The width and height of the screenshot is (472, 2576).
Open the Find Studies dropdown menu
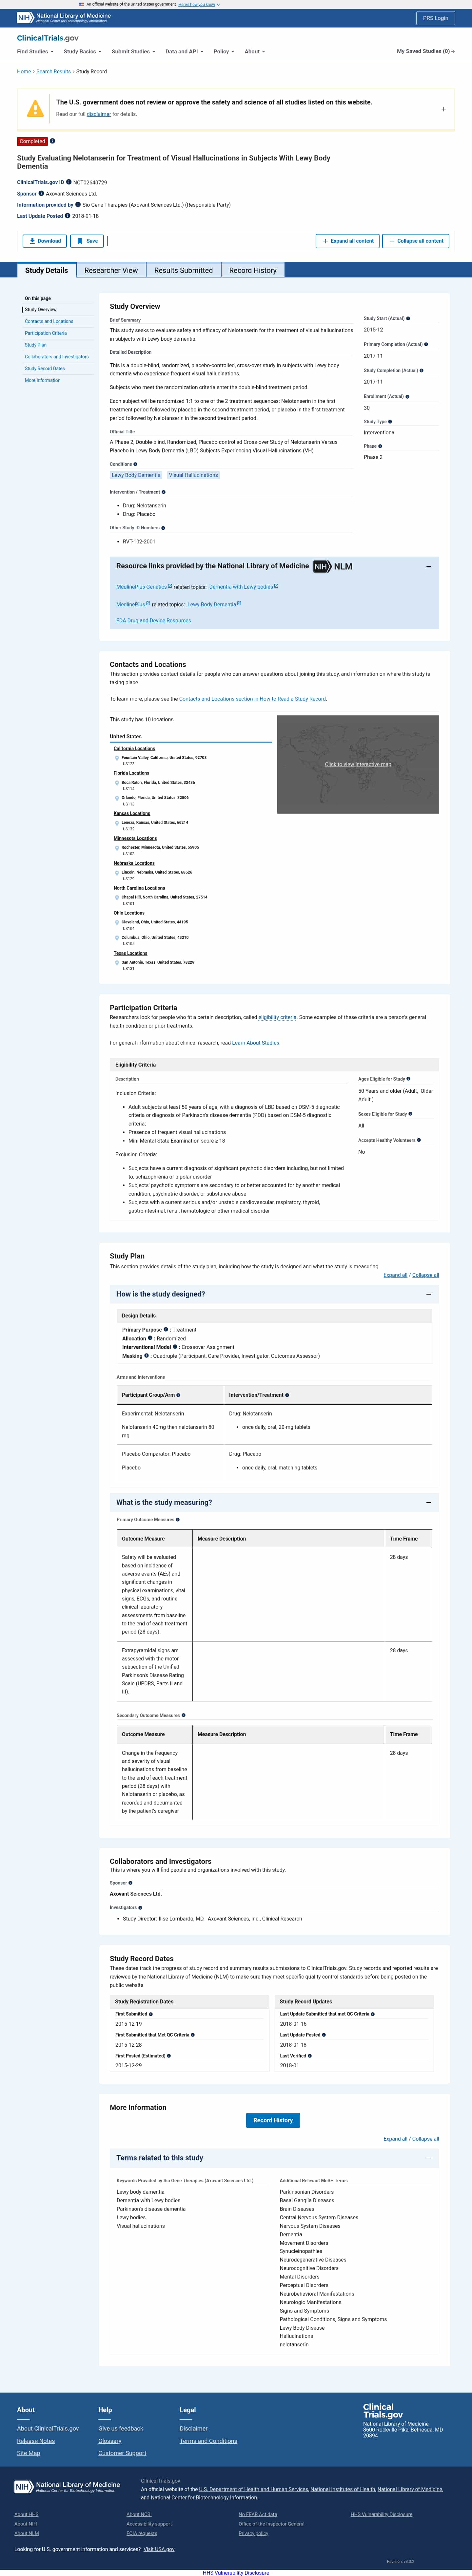pyautogui.click(x=35, y=51)
